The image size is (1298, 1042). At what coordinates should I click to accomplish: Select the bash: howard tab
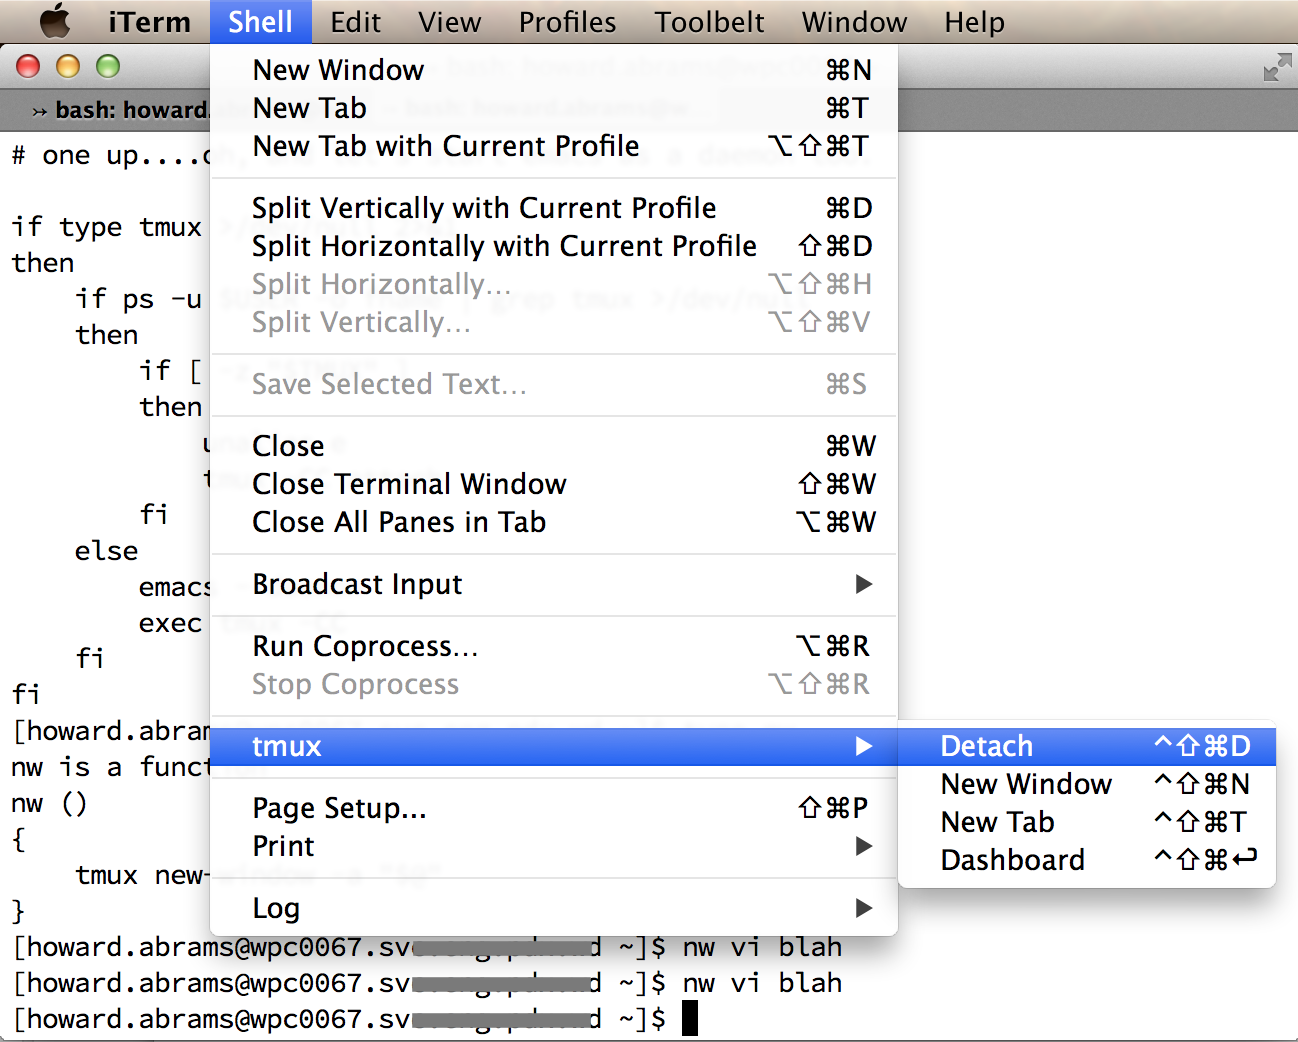(x=118, y=110)
